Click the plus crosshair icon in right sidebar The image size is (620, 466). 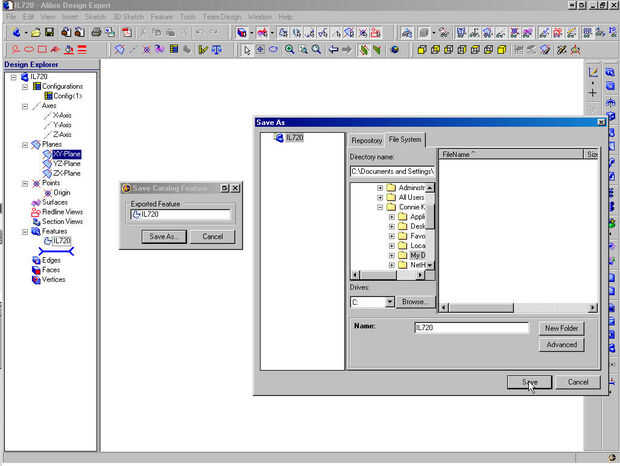pos(593,93)
